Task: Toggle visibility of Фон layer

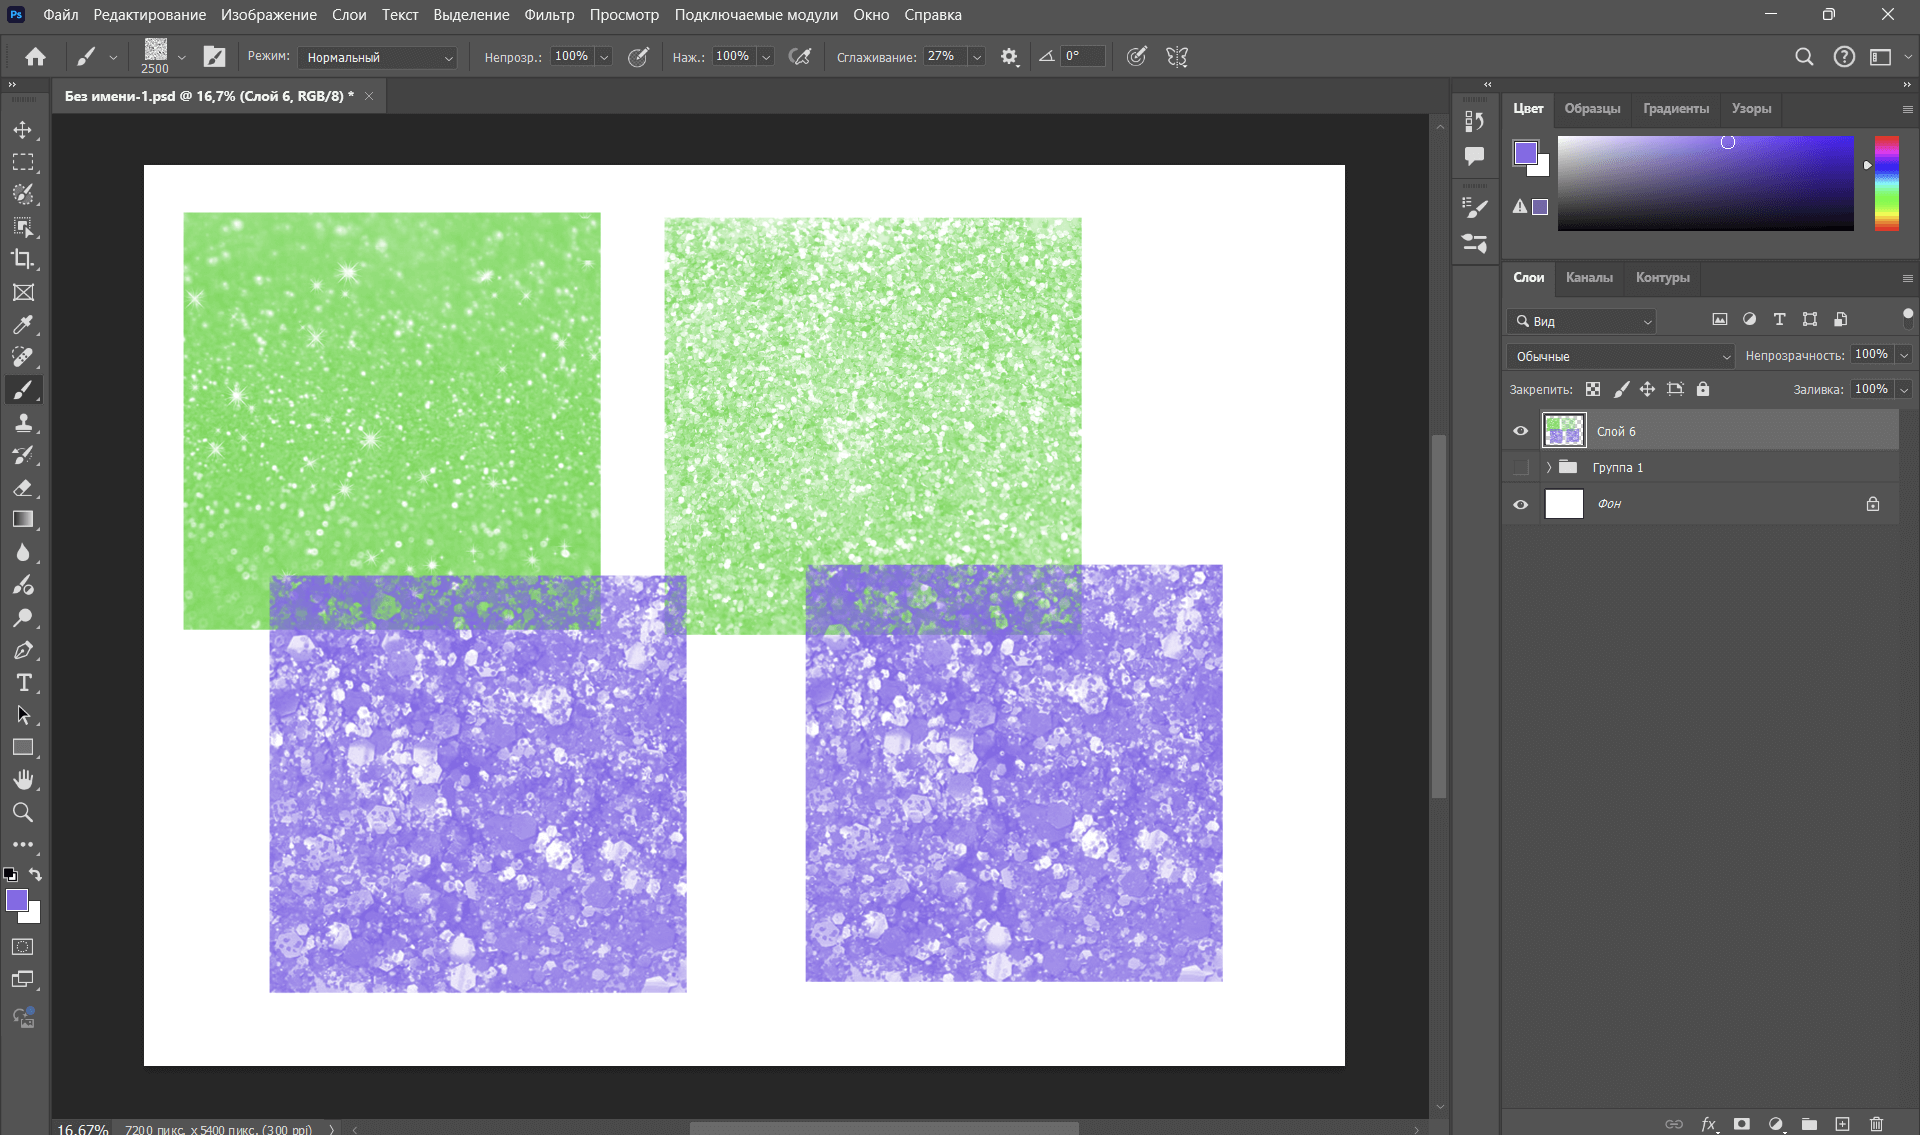Action: pyautogui.click(x=1521, y=503)
